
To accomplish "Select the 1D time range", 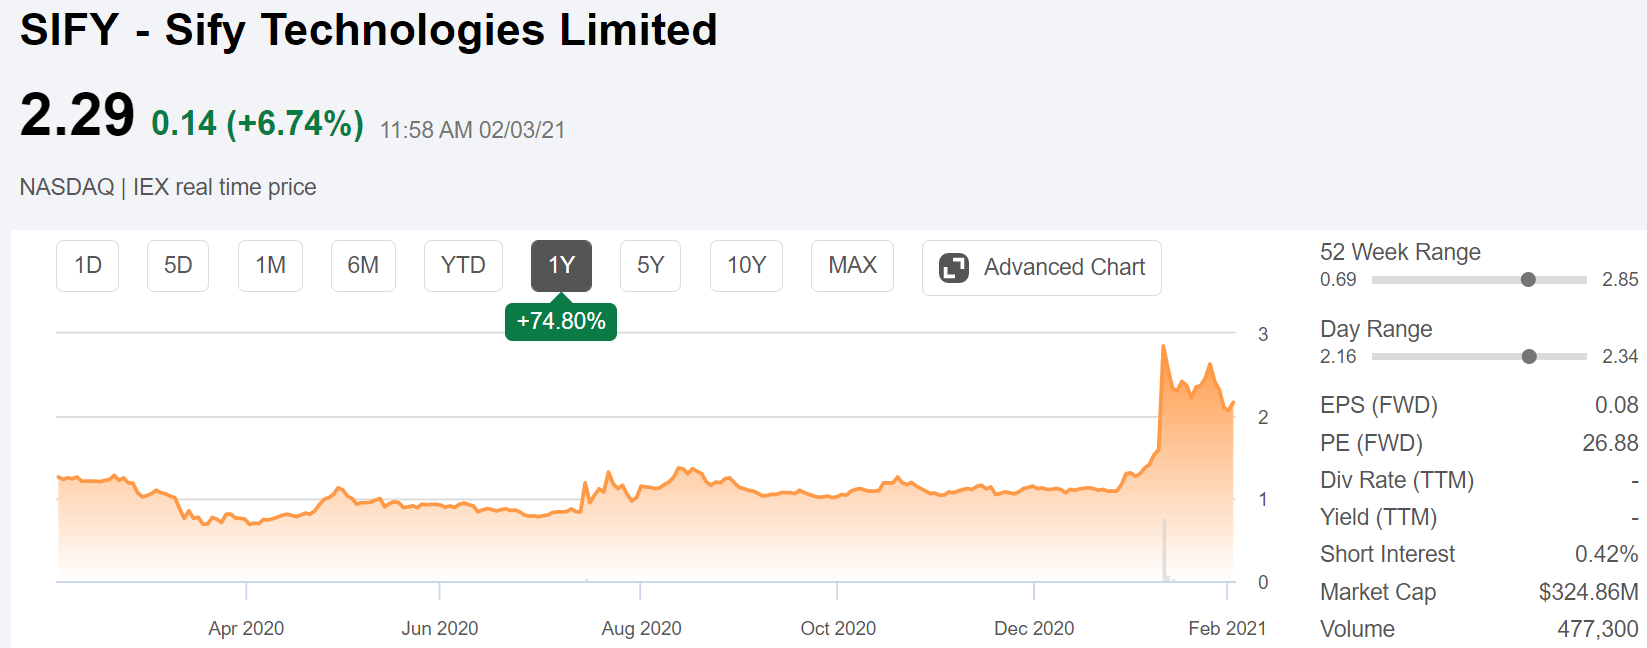I will click(88, 266).
